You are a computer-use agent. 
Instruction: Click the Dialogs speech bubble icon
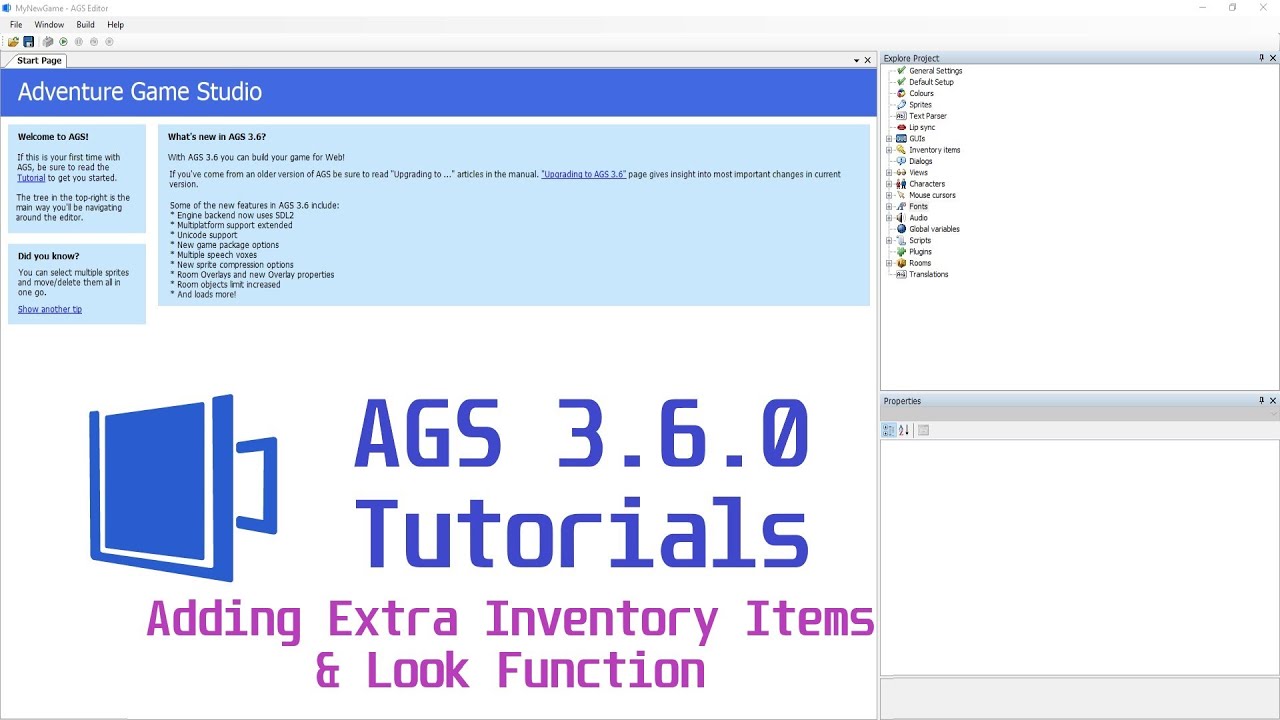tap(901, 161)
